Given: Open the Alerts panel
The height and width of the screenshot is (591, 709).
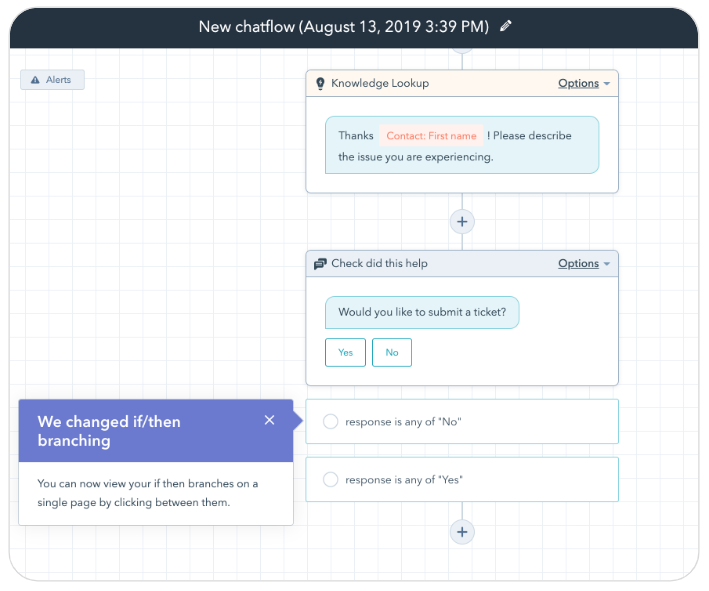Looking at the screenshot, I should 53,80.
